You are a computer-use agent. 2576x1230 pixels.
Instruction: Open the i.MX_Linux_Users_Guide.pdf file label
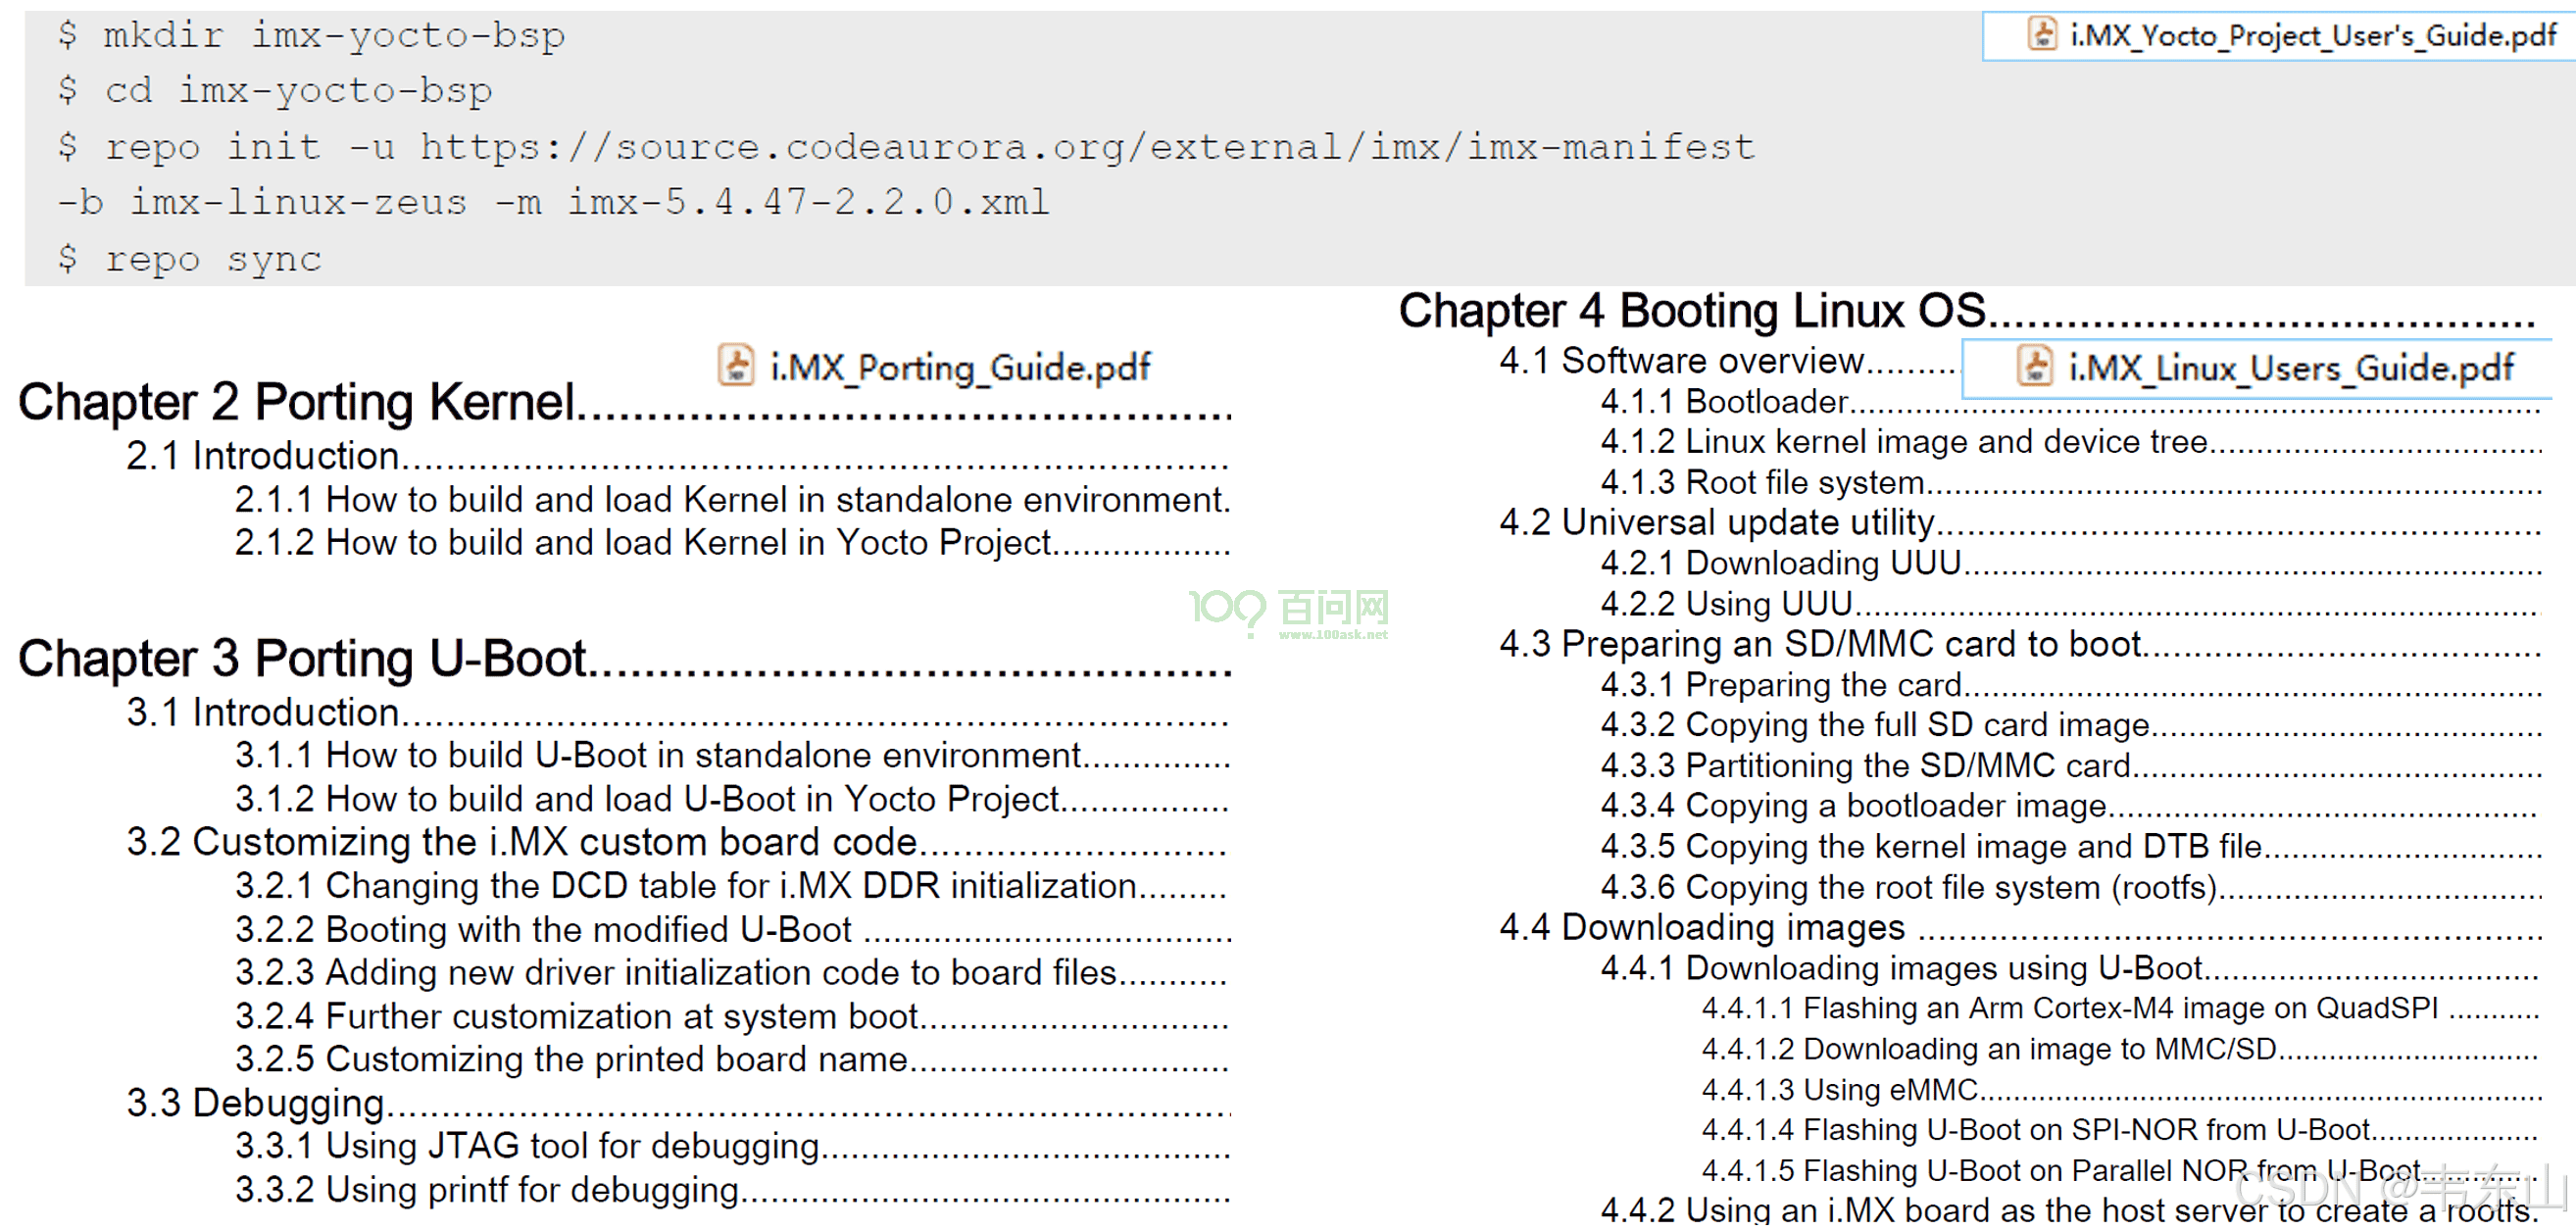click(2290, 368)
